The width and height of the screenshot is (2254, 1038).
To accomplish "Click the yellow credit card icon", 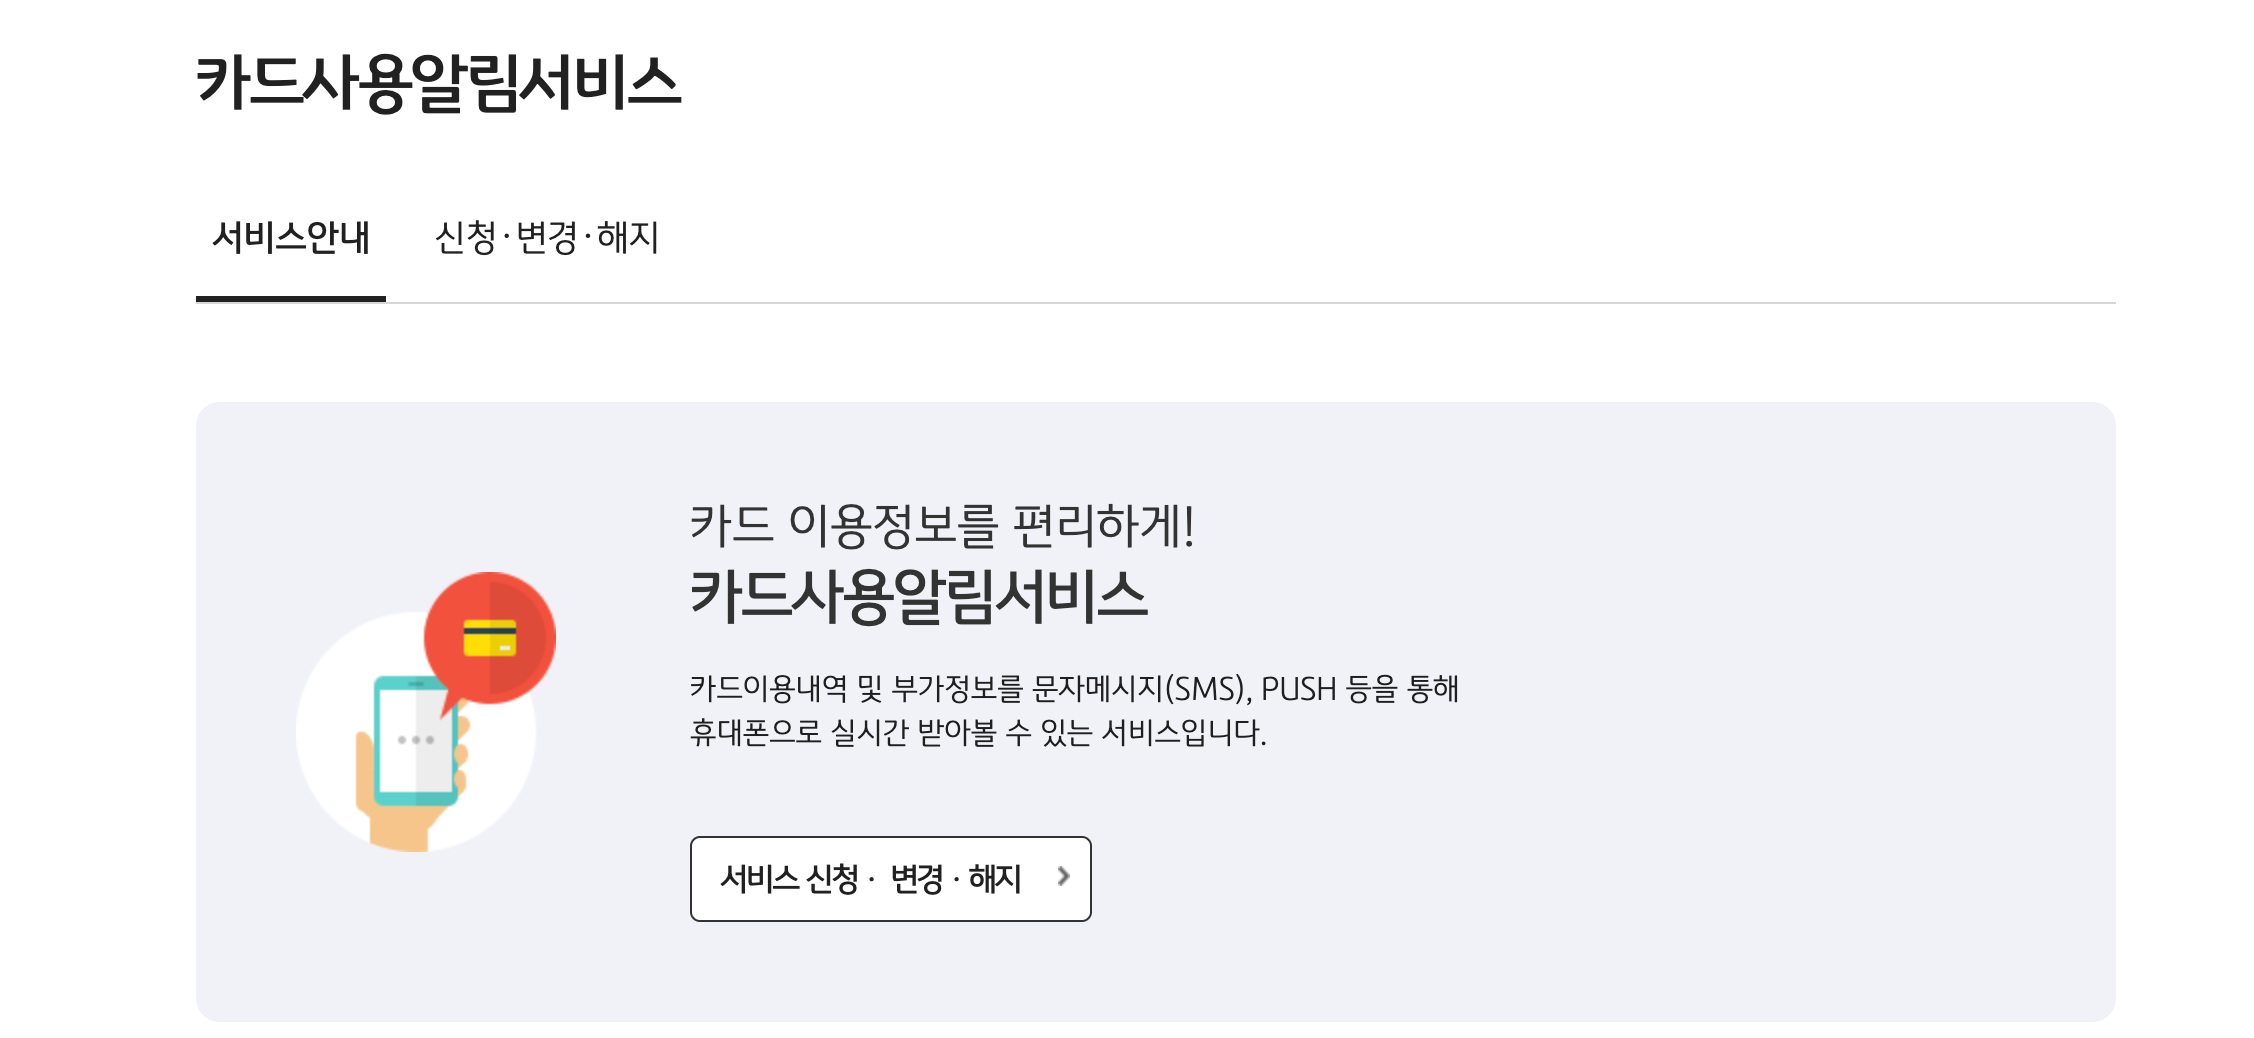I will (x=490, y=638).
